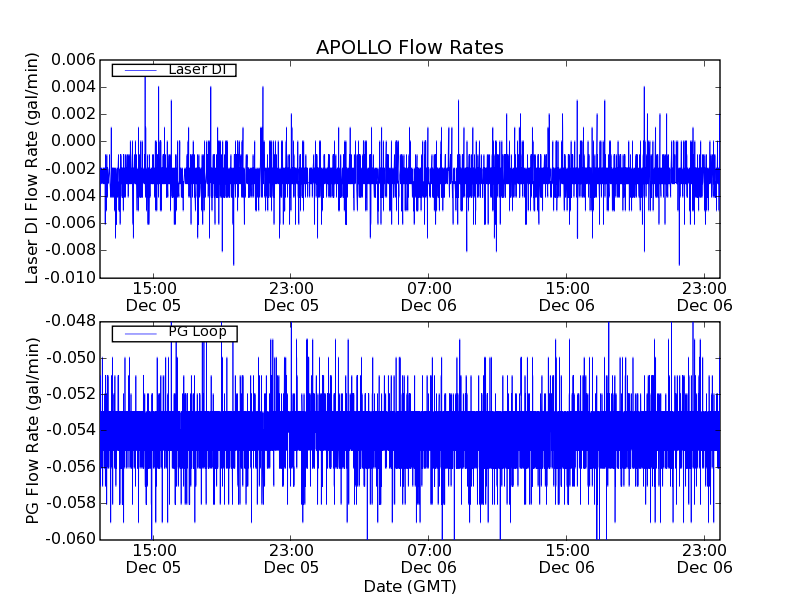Click the 0.000 tick label on top plot
This screenshot has height=600, width=800.
pos(73,141)
